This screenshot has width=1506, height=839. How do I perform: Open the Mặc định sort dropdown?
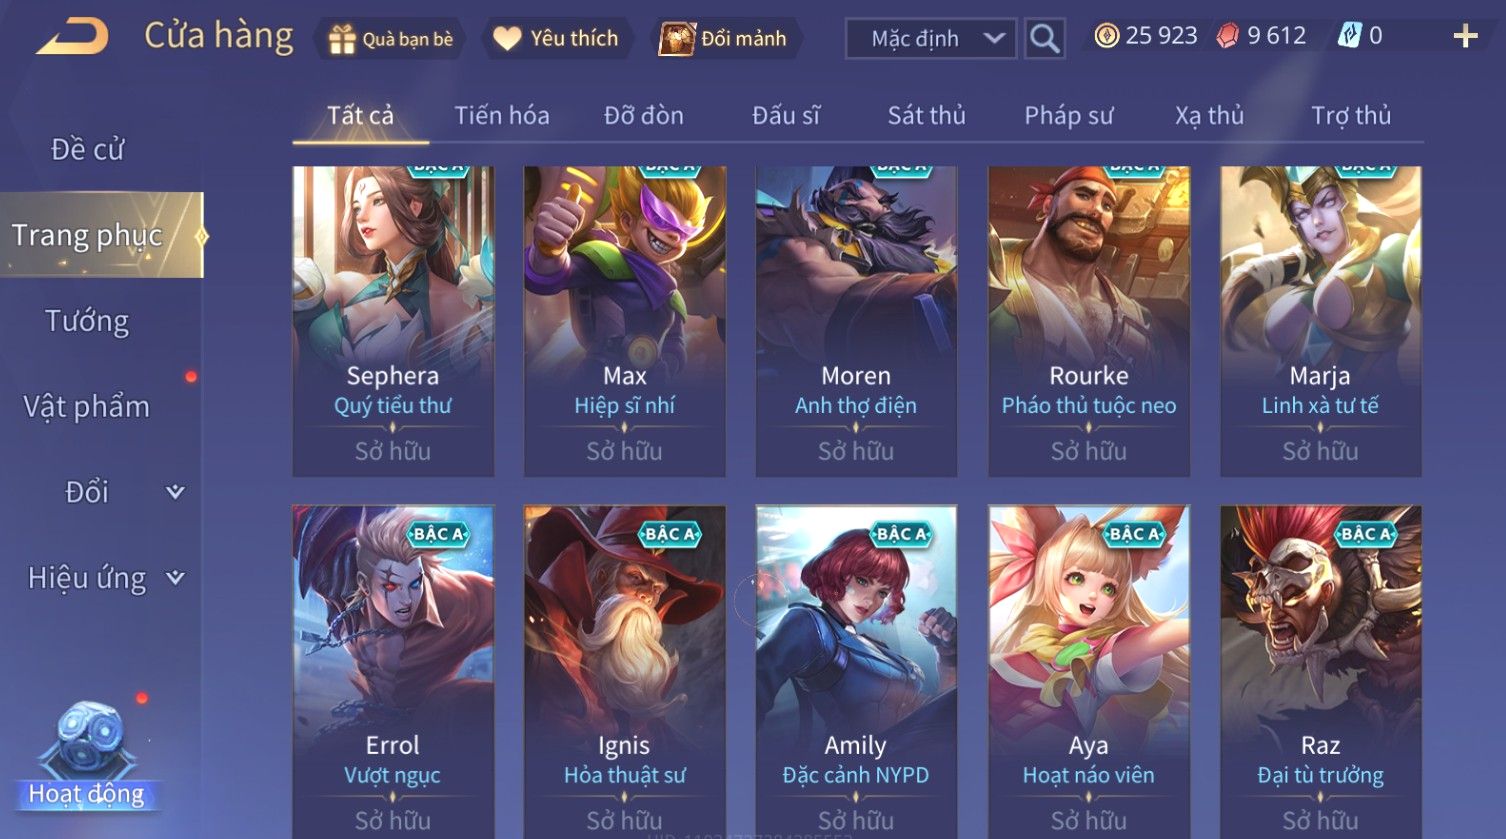coord(931,39)
